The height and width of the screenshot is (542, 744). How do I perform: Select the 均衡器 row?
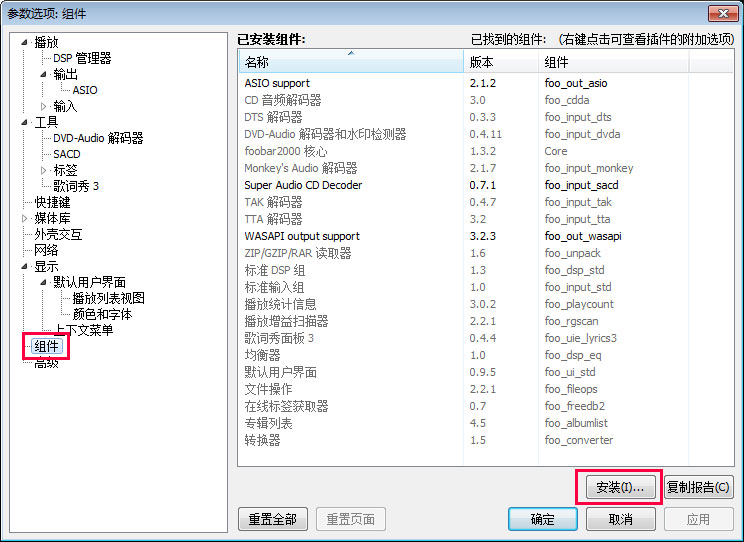click(486, 355)
